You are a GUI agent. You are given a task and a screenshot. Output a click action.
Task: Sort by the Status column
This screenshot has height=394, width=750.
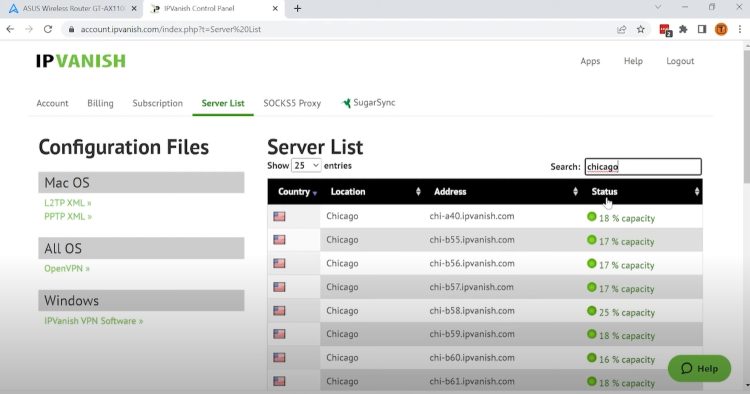(642, 192)
